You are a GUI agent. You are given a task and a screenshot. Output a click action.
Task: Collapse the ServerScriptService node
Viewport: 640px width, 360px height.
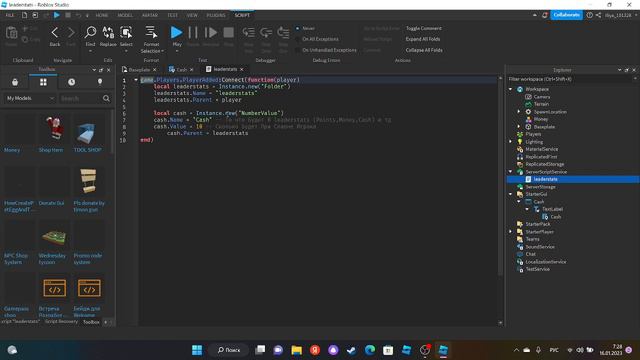click(511, 172)
